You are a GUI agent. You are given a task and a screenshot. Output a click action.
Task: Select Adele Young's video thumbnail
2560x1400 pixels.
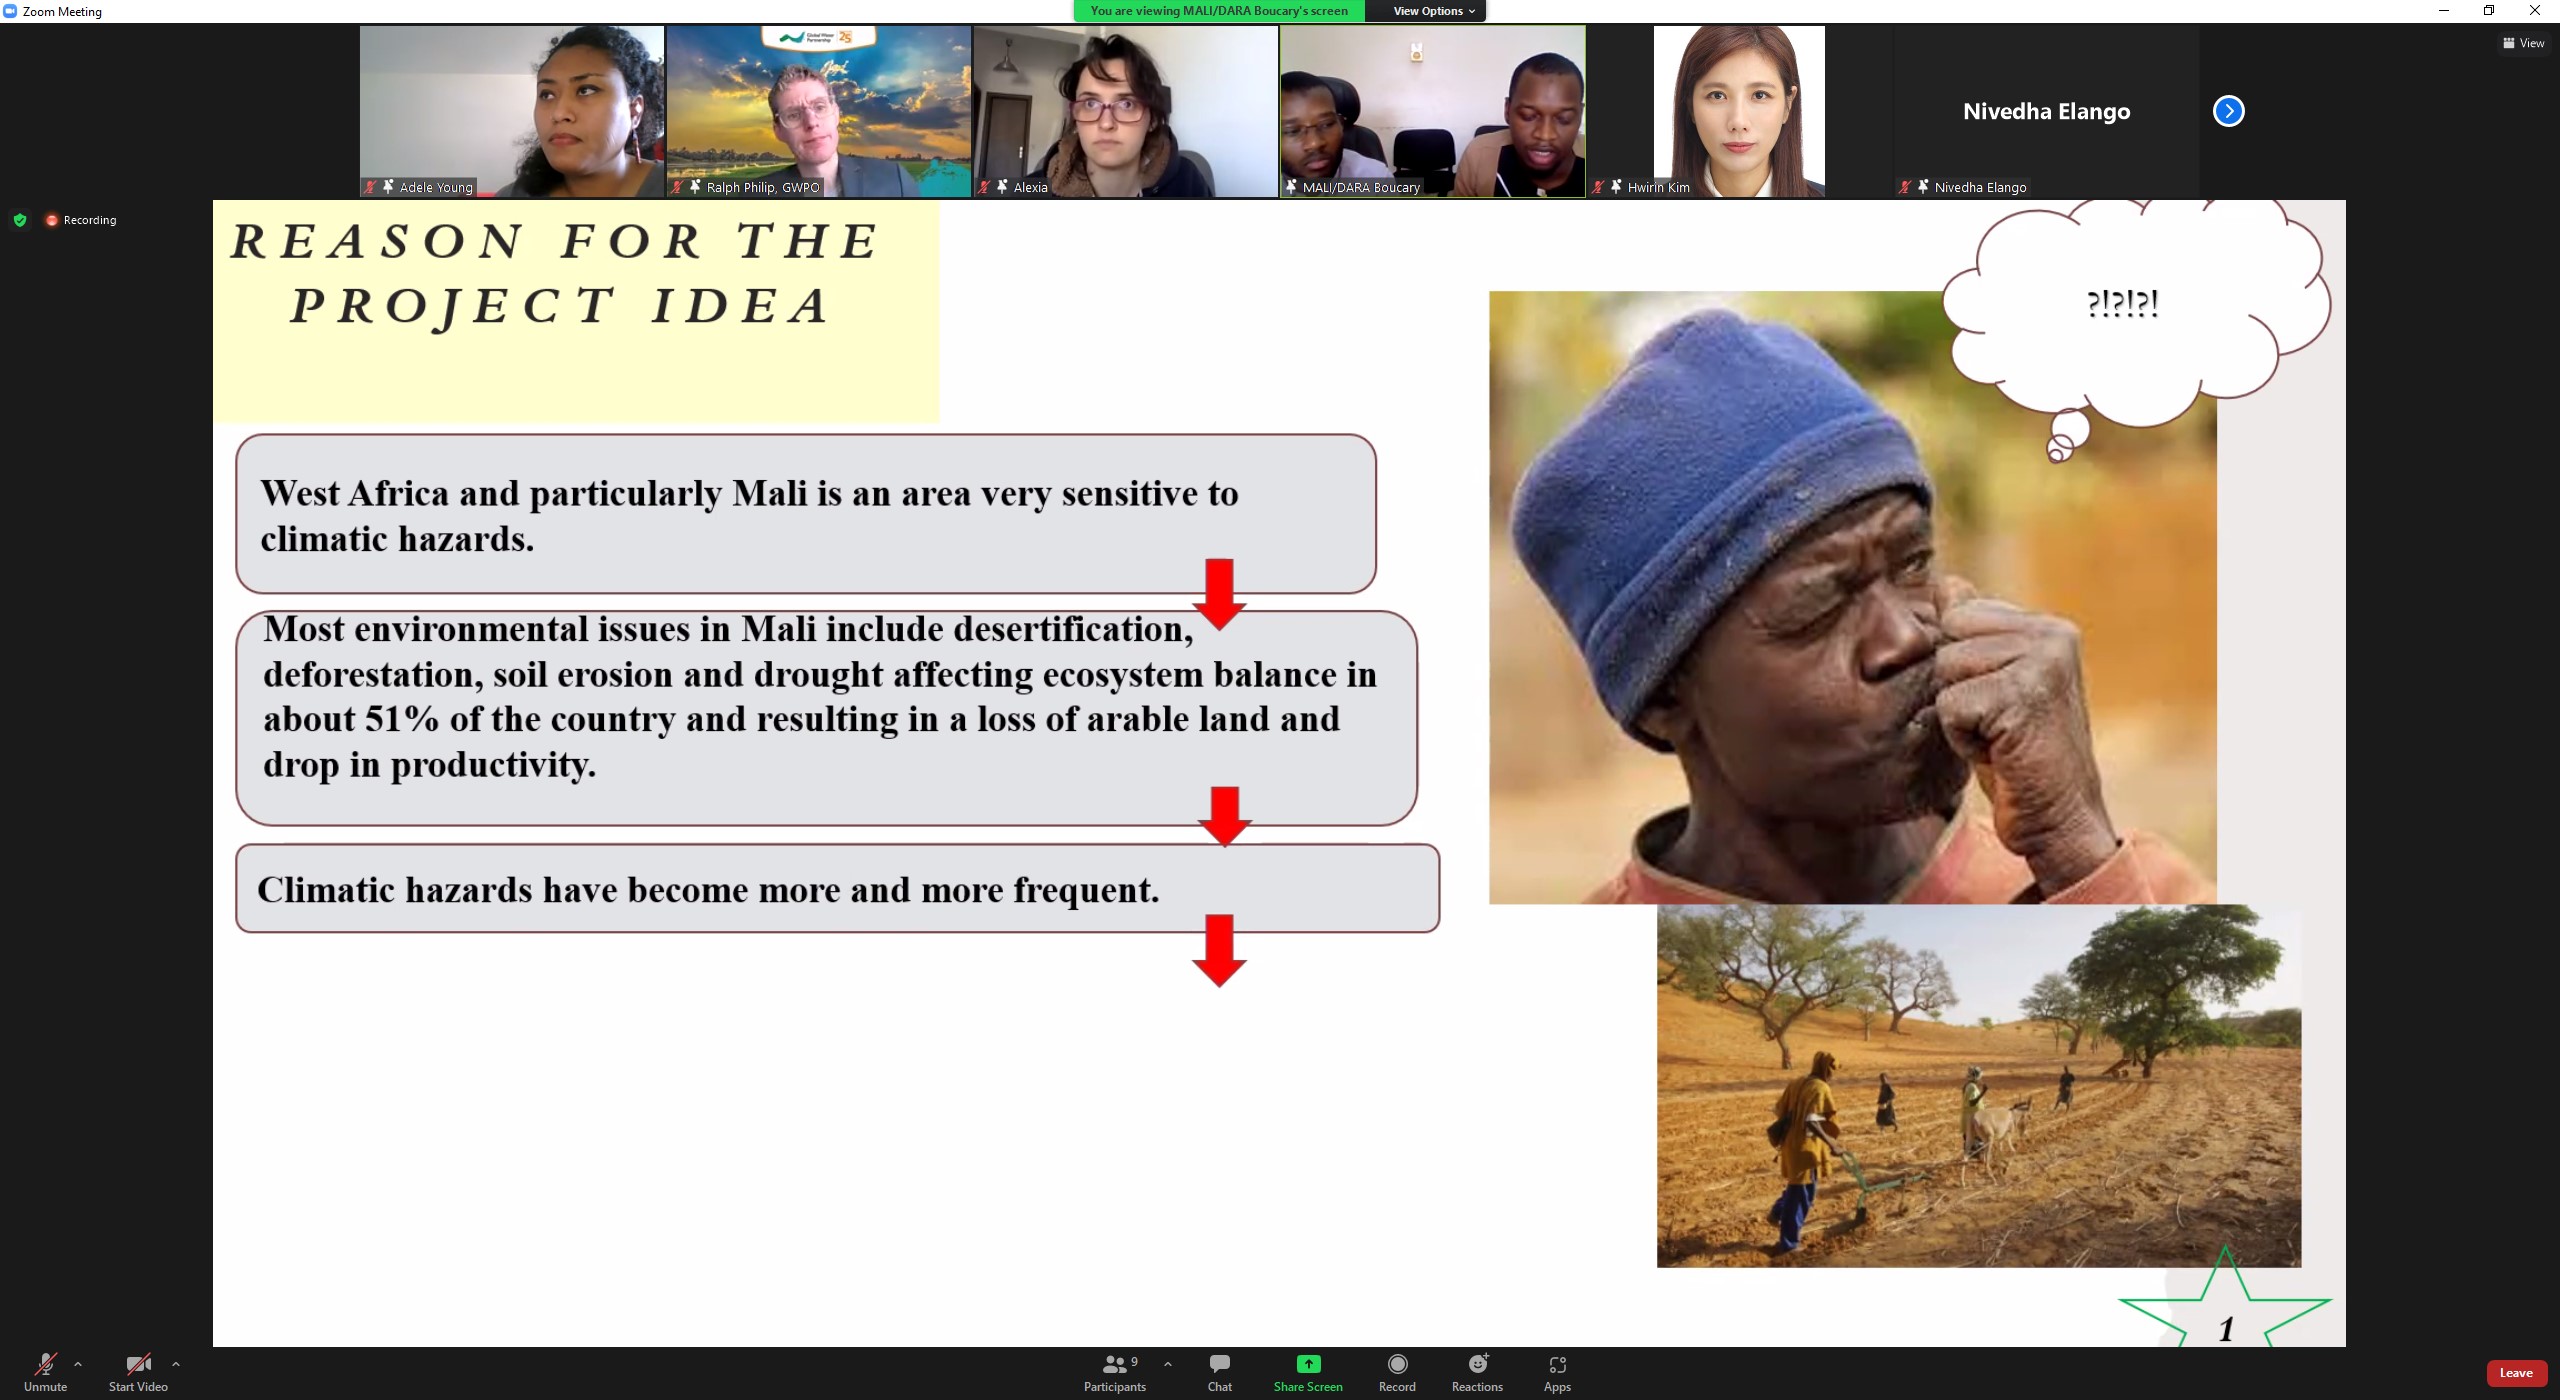click(x=512, y=111)
